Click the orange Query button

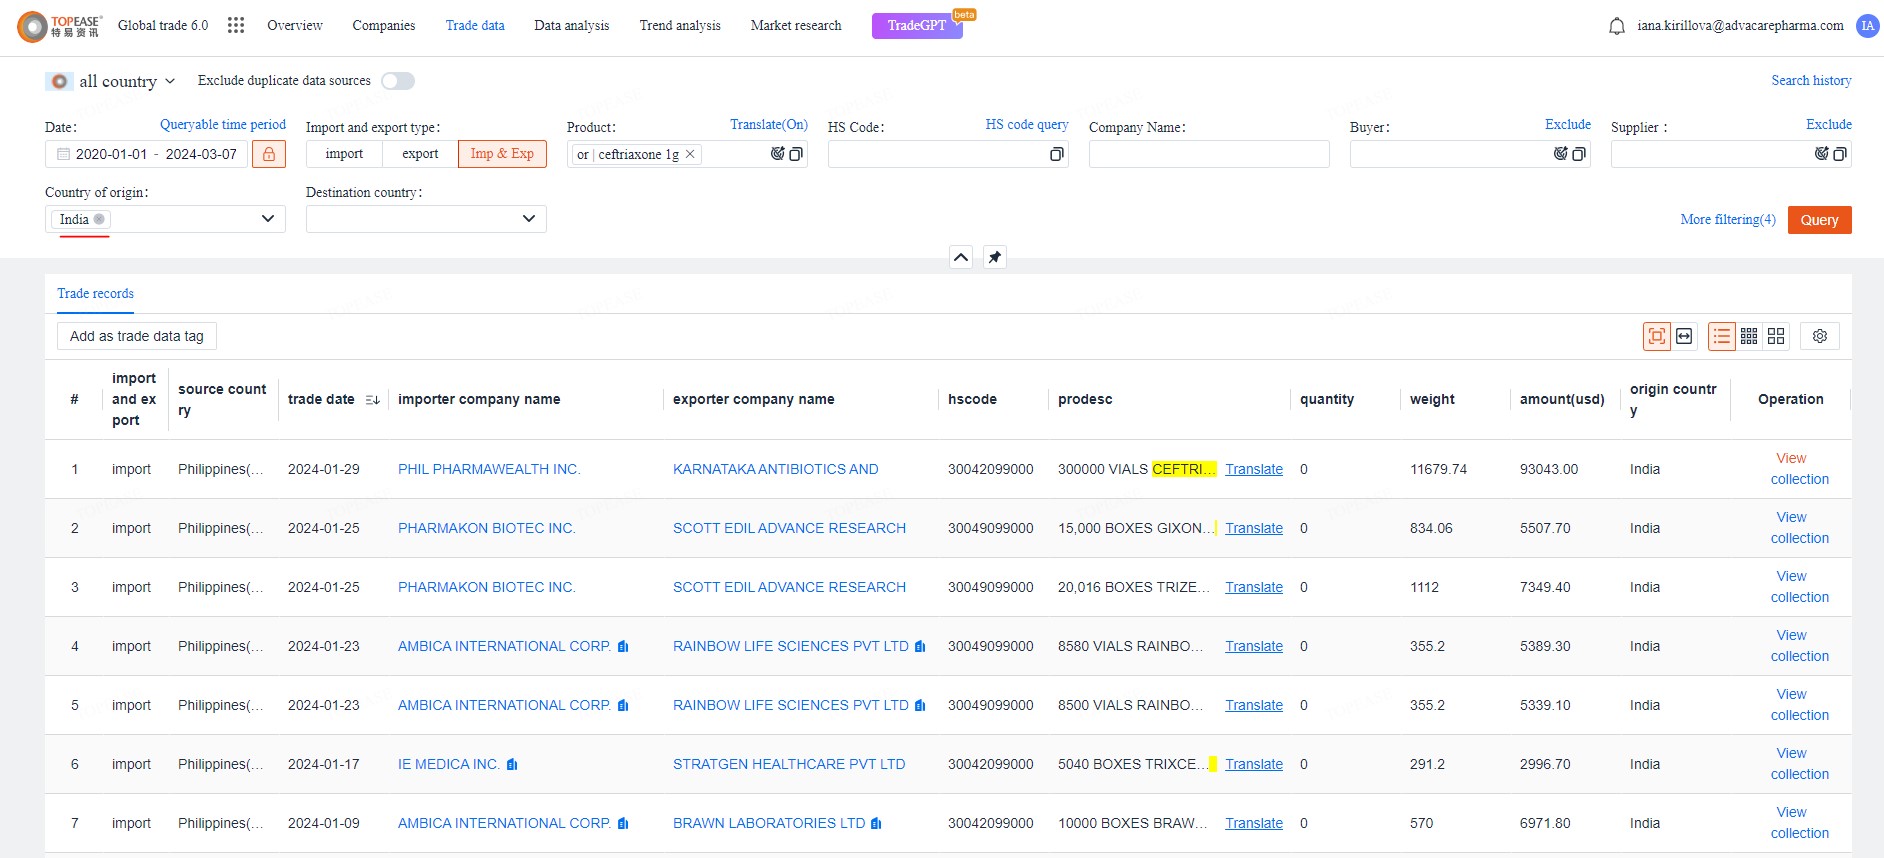point(1819,220)
